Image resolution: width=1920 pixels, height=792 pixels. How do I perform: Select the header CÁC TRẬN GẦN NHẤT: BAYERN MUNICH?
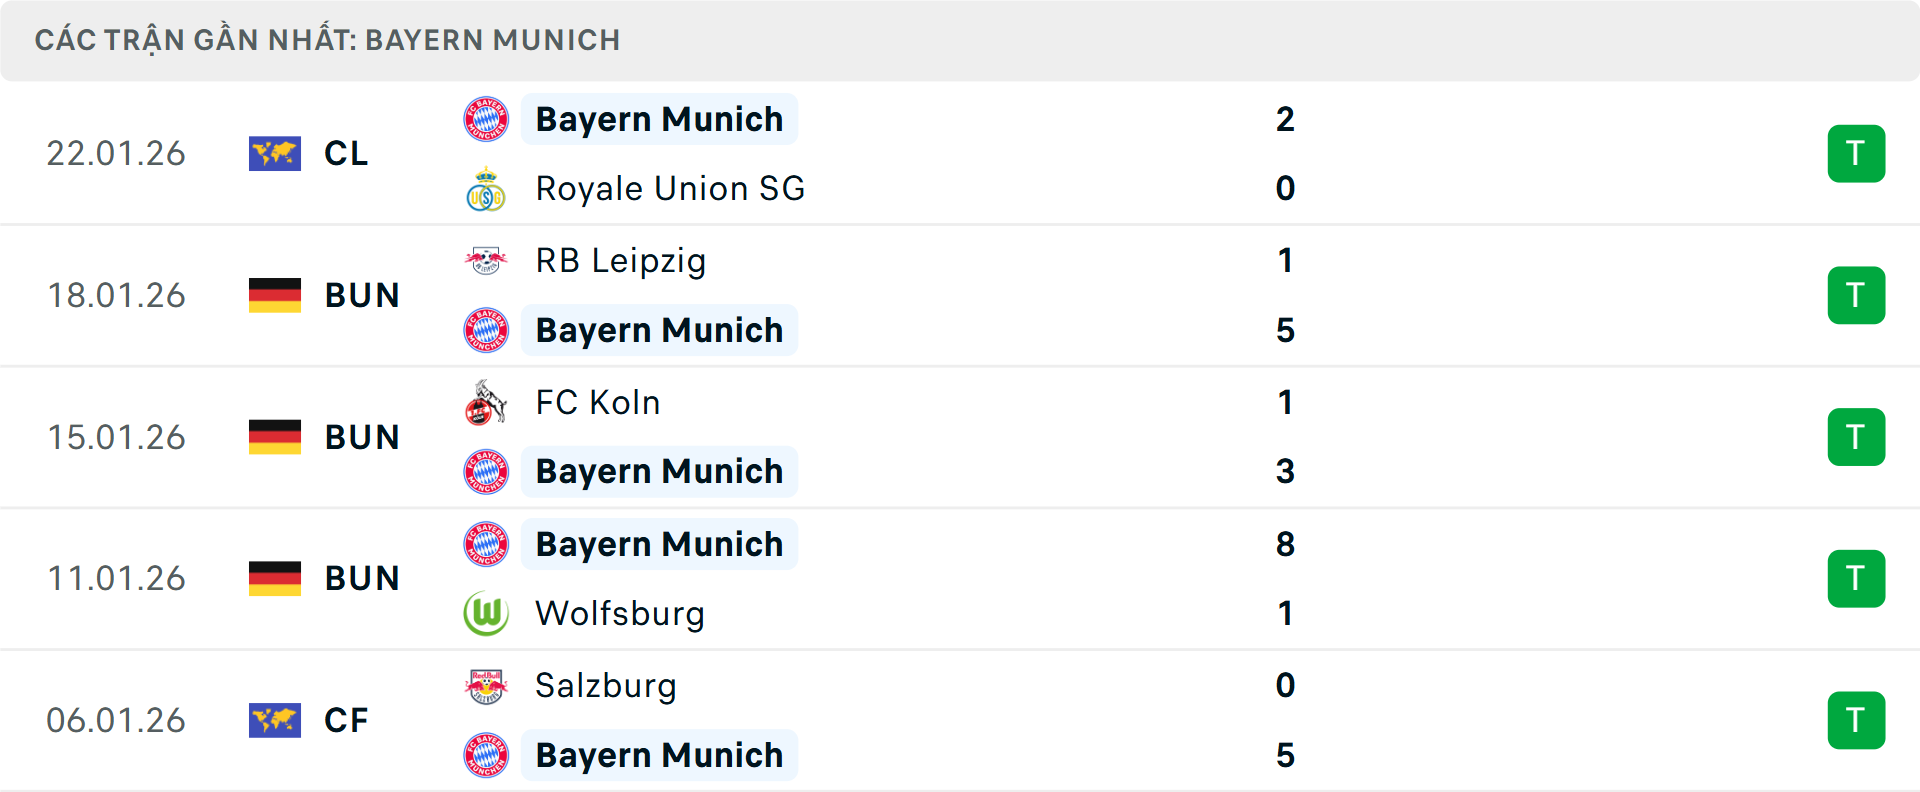pos(328,40)
